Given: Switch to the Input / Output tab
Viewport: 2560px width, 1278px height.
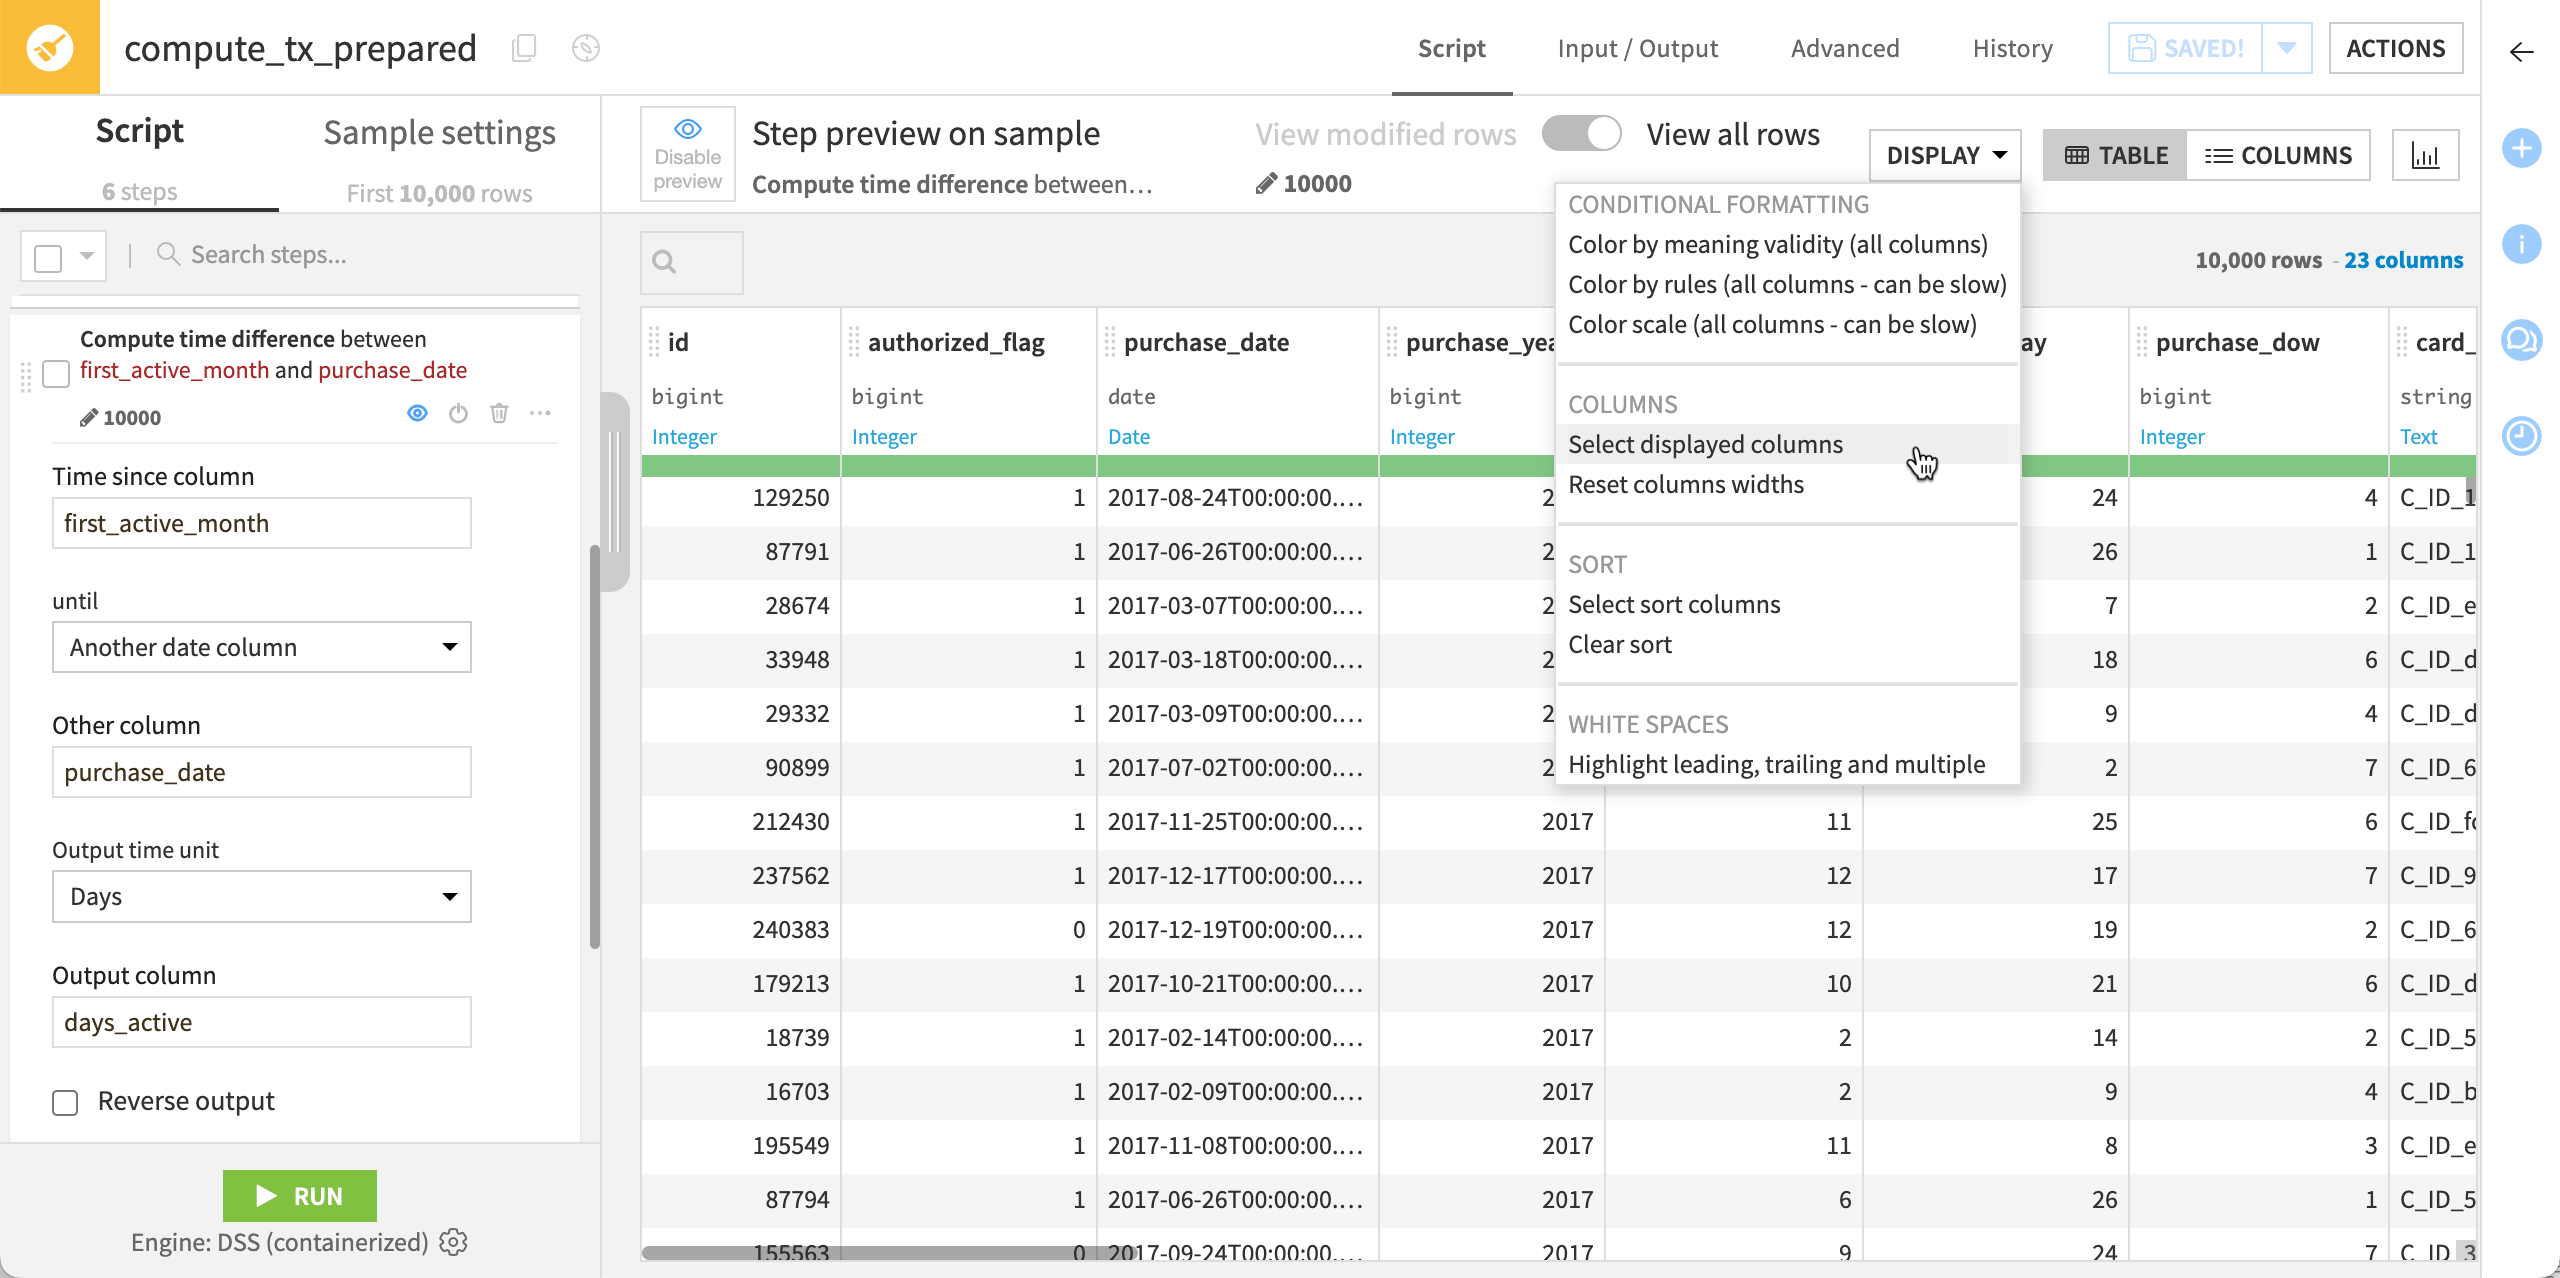Looking at the screenshot, I should tap(1637, 48).
